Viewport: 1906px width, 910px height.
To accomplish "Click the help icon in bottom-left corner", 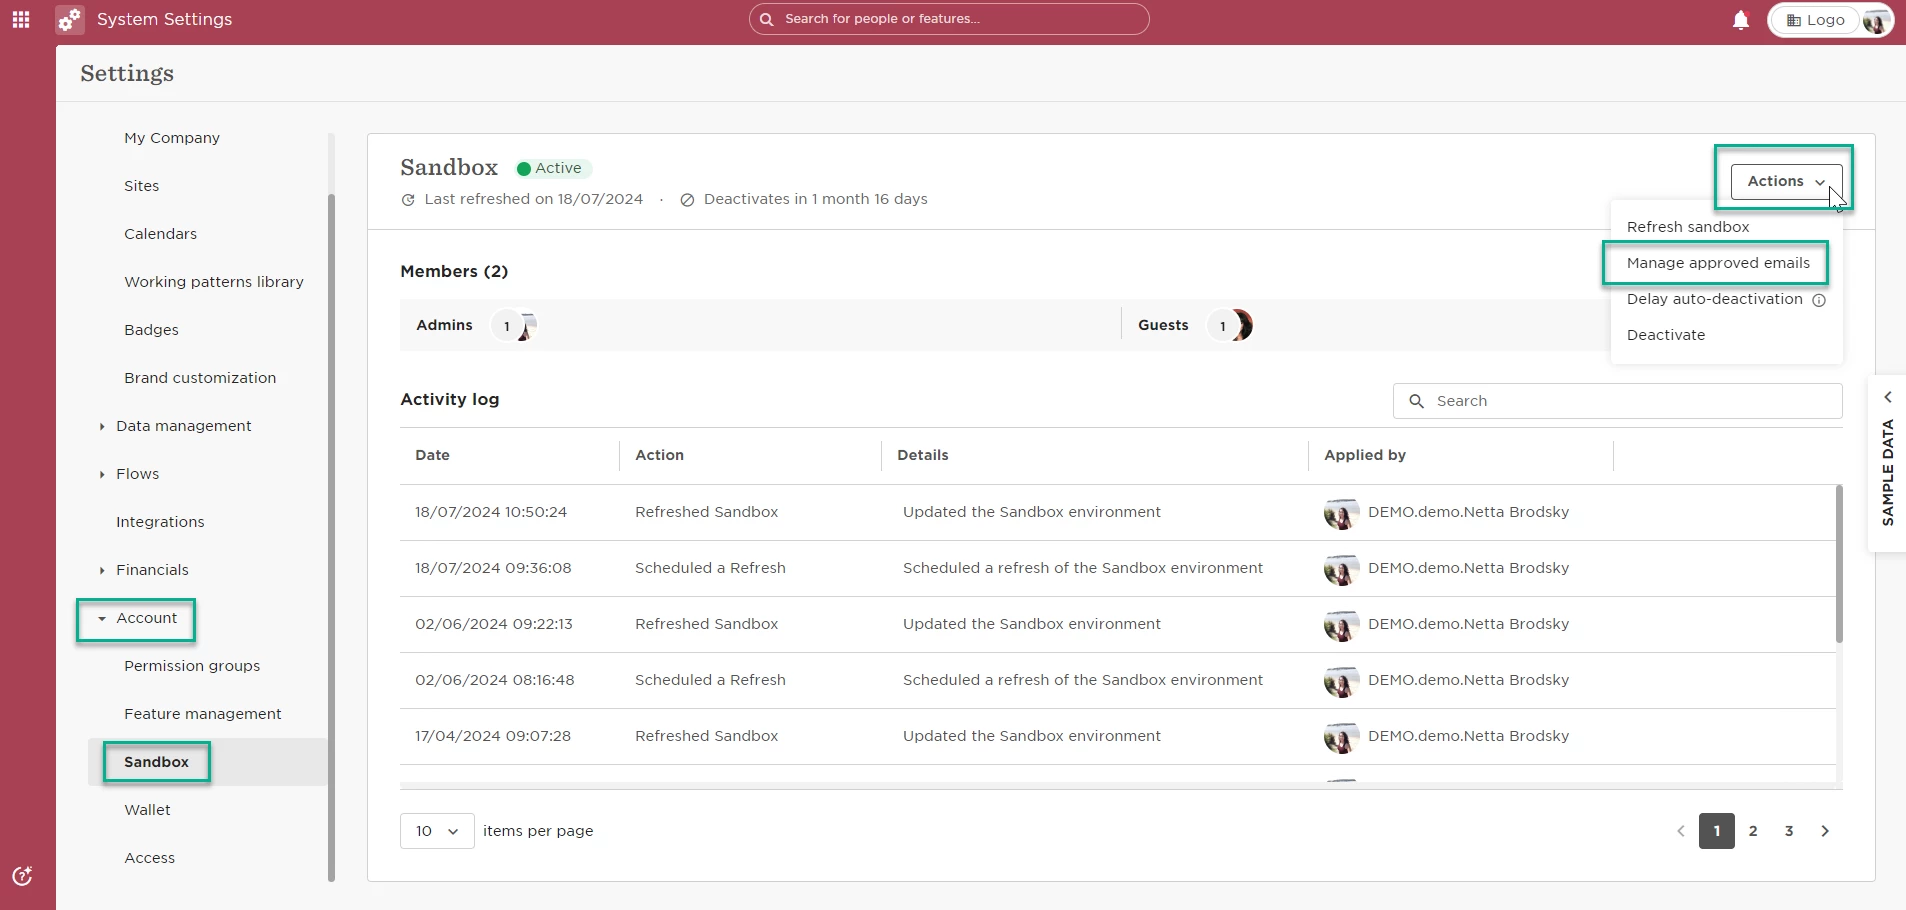I will (22, 876).
